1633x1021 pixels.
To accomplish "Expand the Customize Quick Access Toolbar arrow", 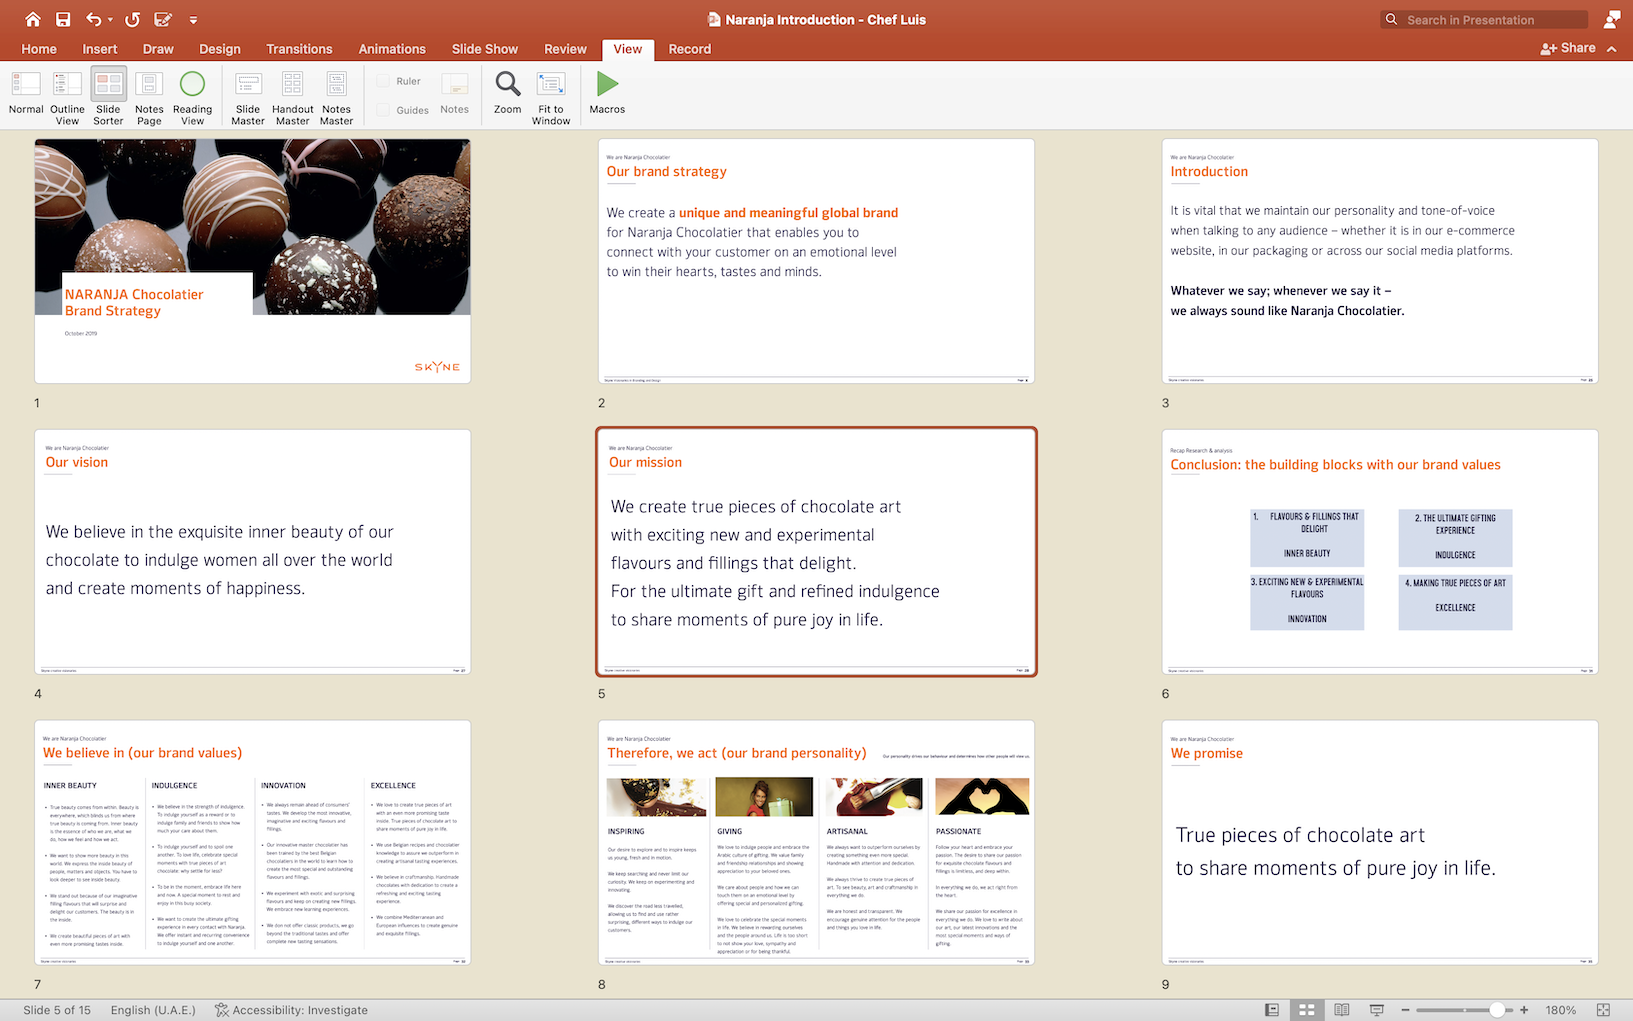I will (x=193, y=20).
